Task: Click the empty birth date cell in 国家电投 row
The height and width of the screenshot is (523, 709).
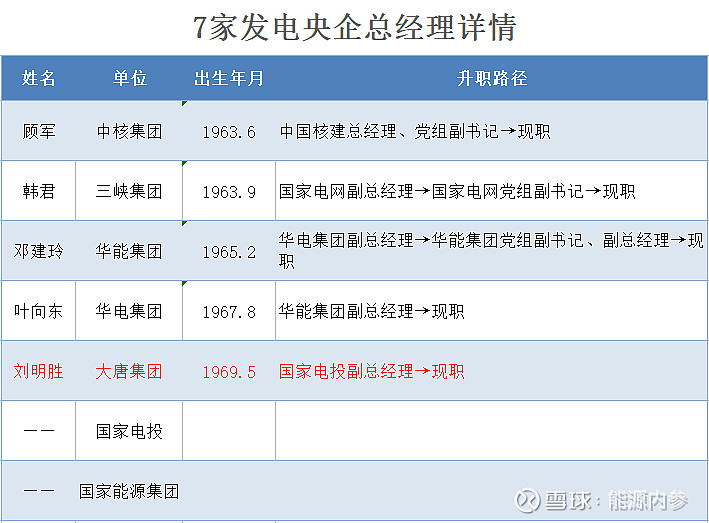Action: coord(229,431)
